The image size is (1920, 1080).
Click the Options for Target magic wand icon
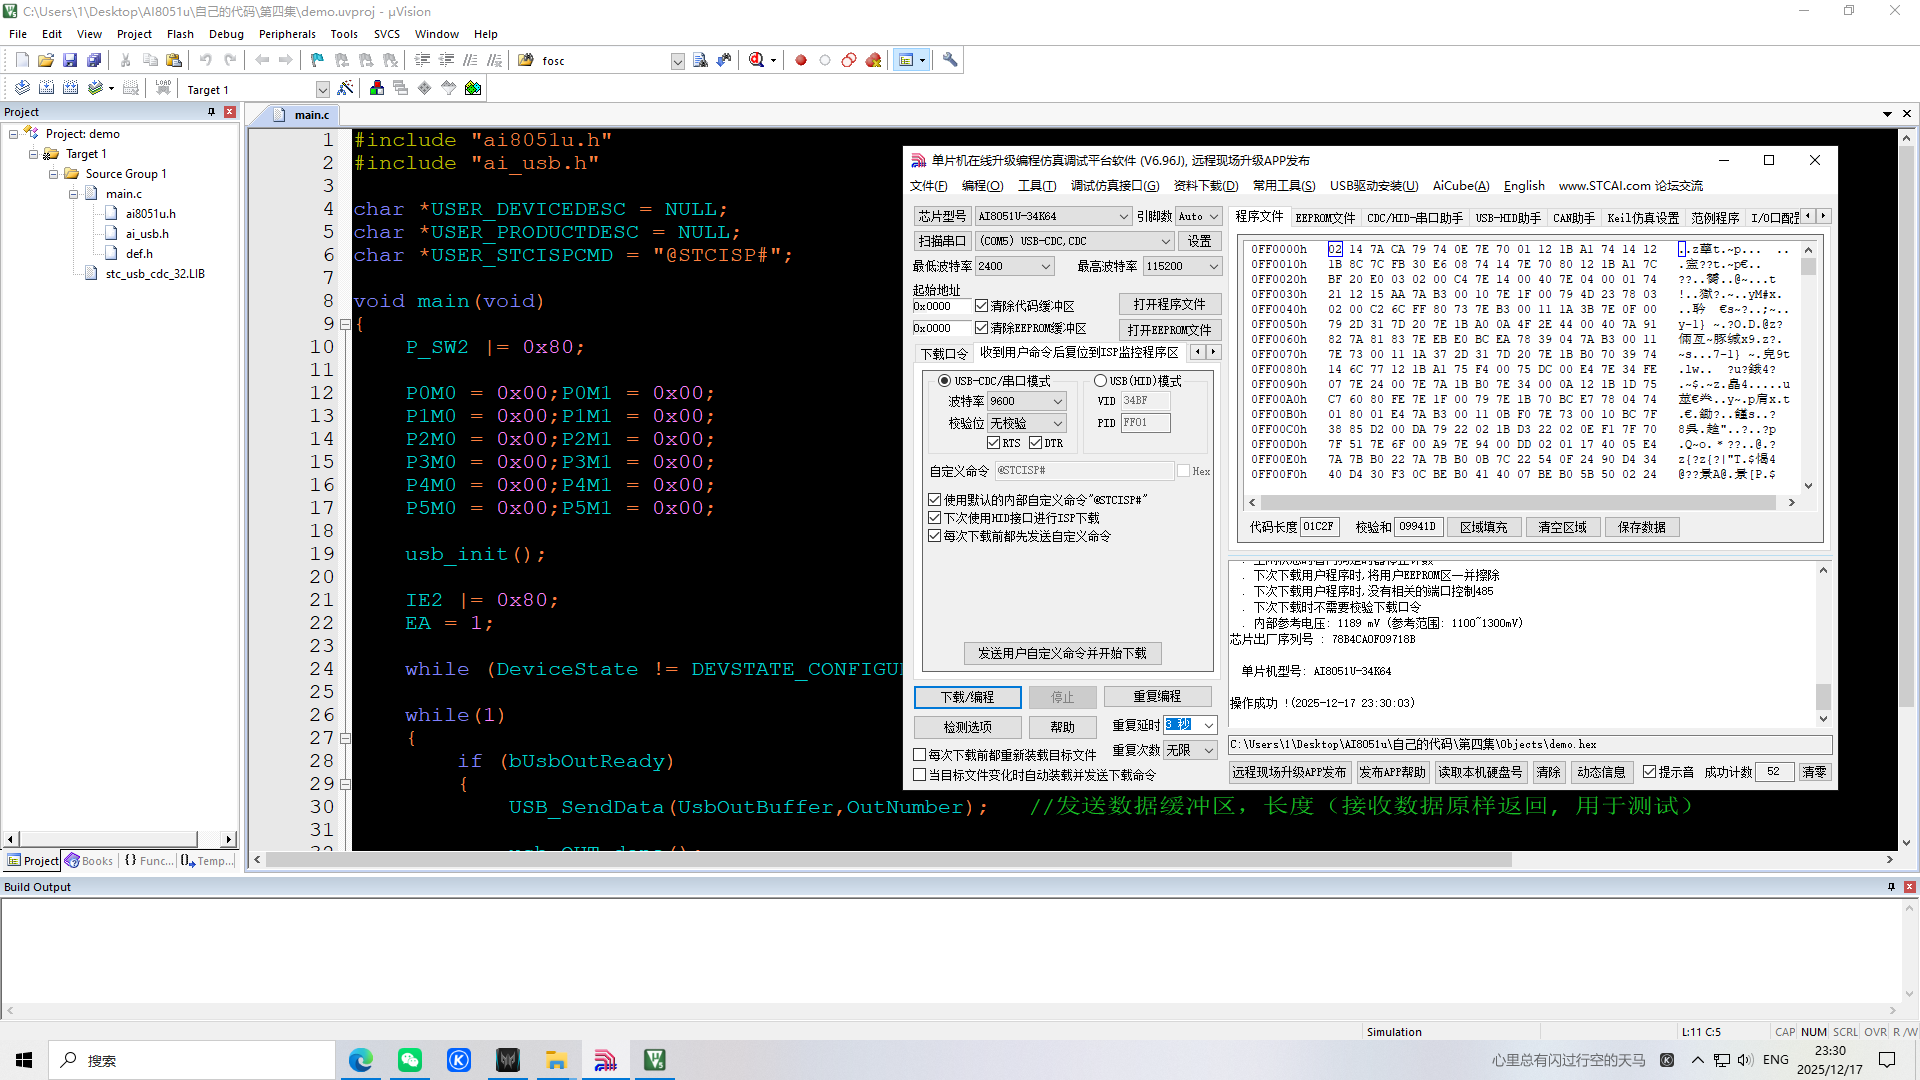coord(345,89)
